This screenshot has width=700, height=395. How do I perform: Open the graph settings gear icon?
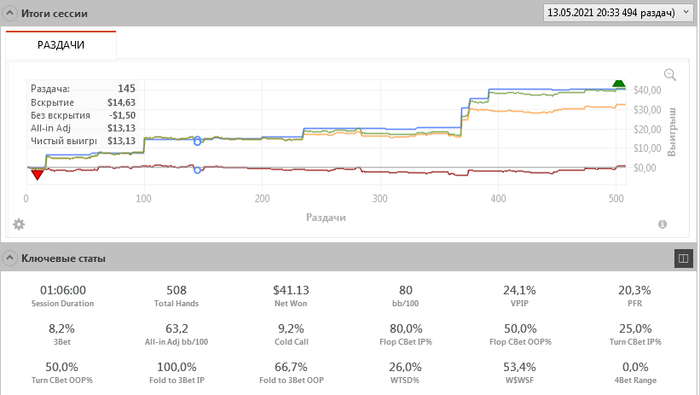point(19,224)
